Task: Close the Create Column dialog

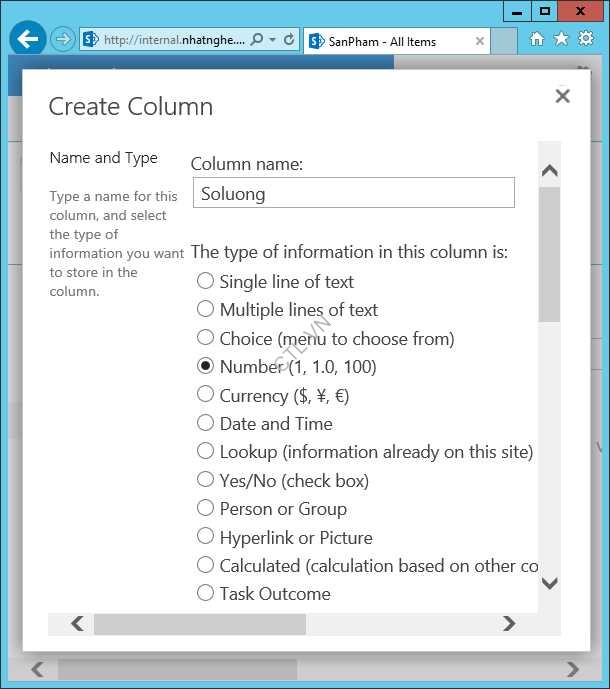Action: click(x=562, y=96)
